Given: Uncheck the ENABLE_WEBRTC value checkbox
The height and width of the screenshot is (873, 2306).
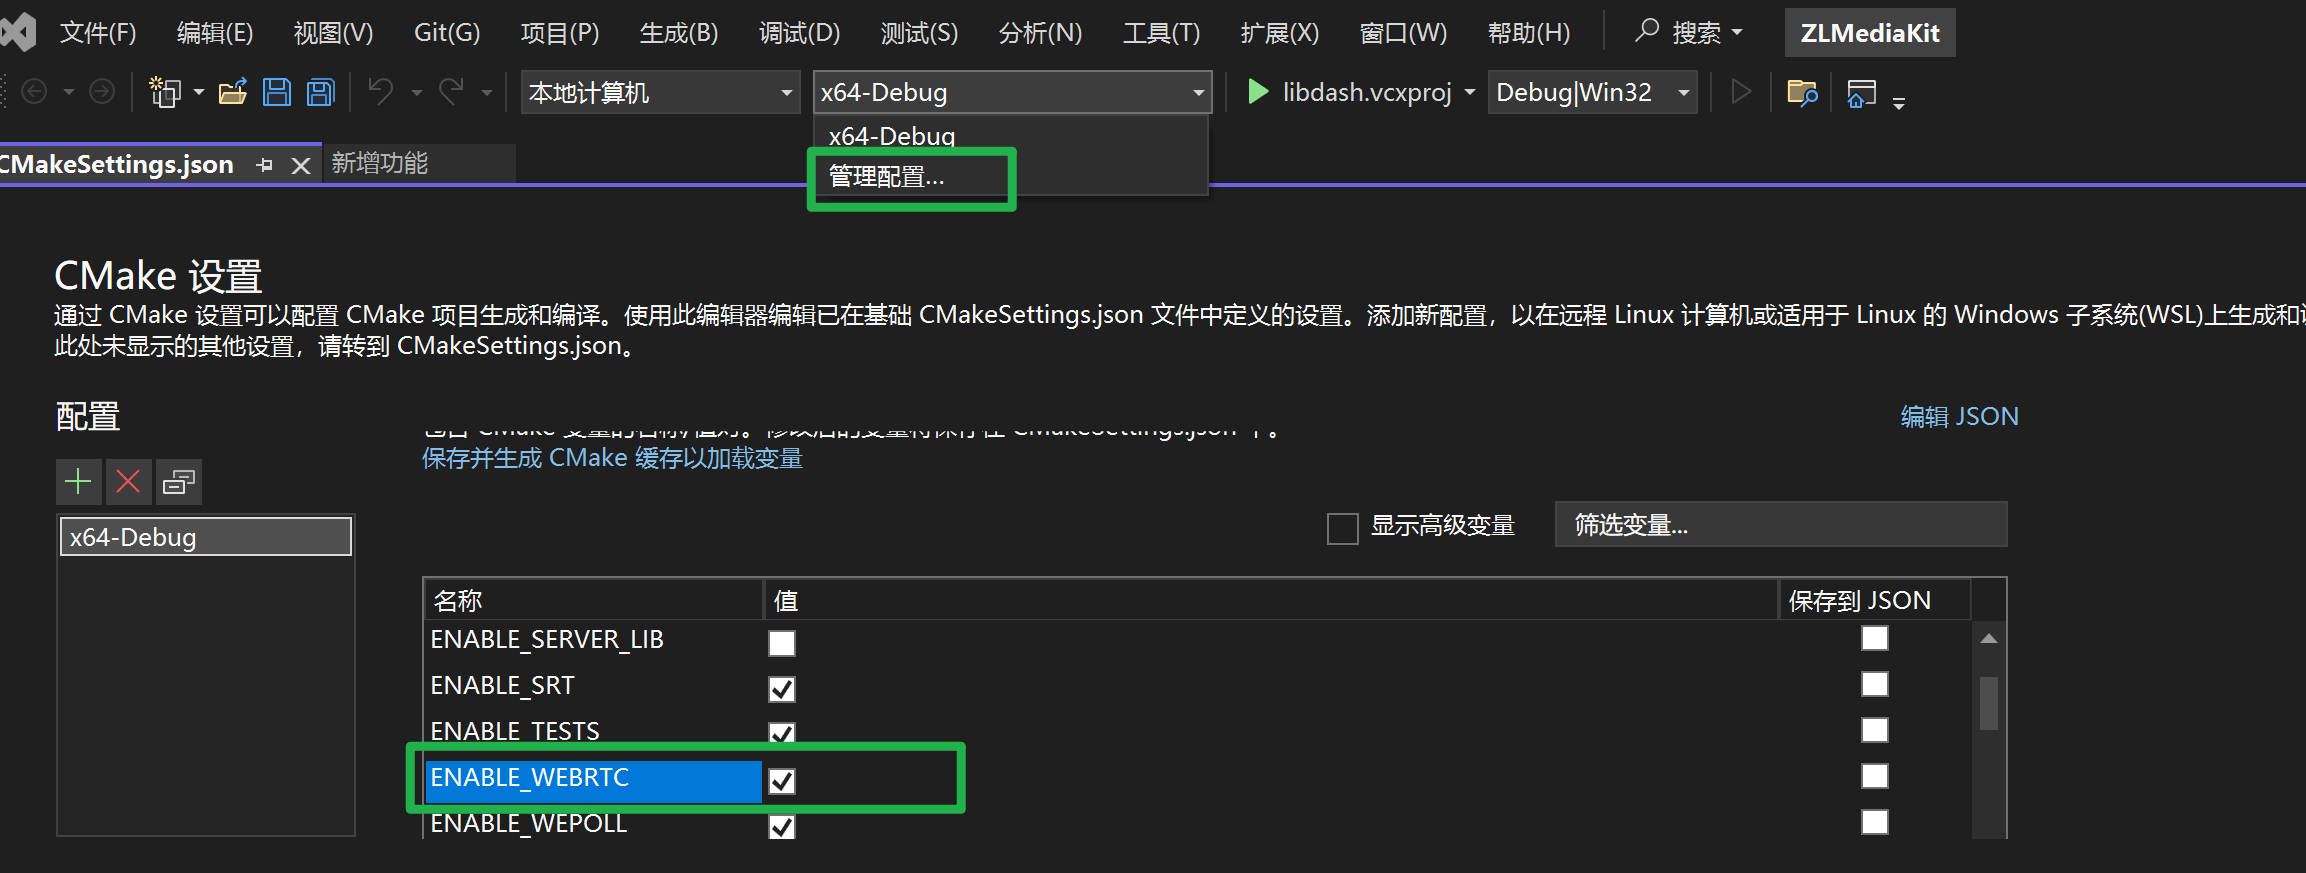Looking at the screenshot, I should [782, 781].
